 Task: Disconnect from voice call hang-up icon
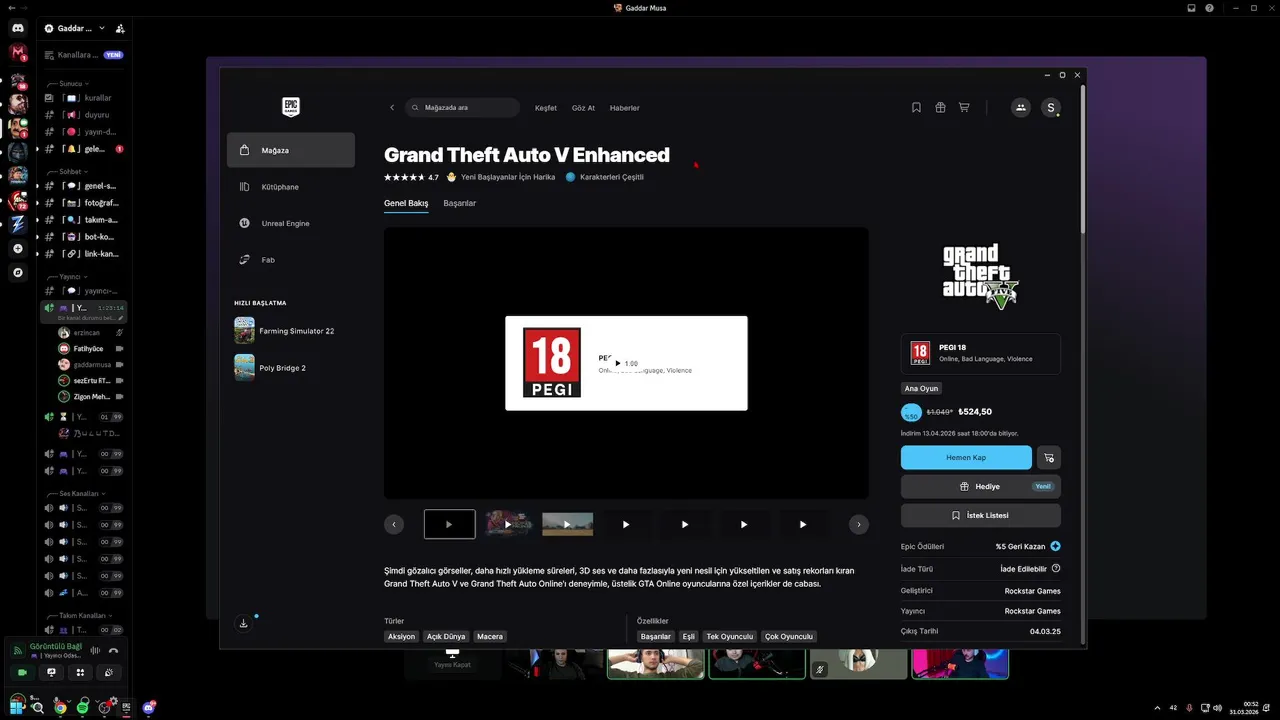[x=114, y=651]
